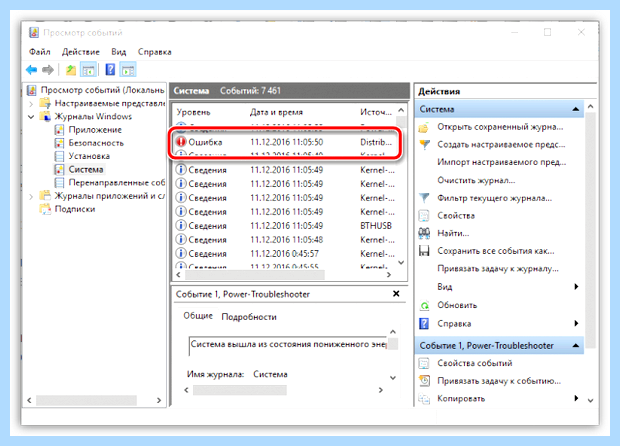Click the Открыть сохраненный журнал folder icon
This screenshot has width=620, height=446.
coord(424,127)
